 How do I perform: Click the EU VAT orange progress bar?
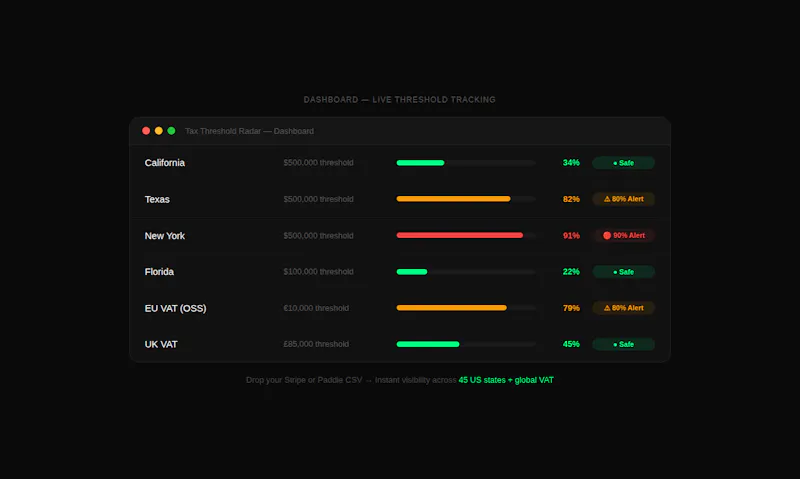pos(452,308)
